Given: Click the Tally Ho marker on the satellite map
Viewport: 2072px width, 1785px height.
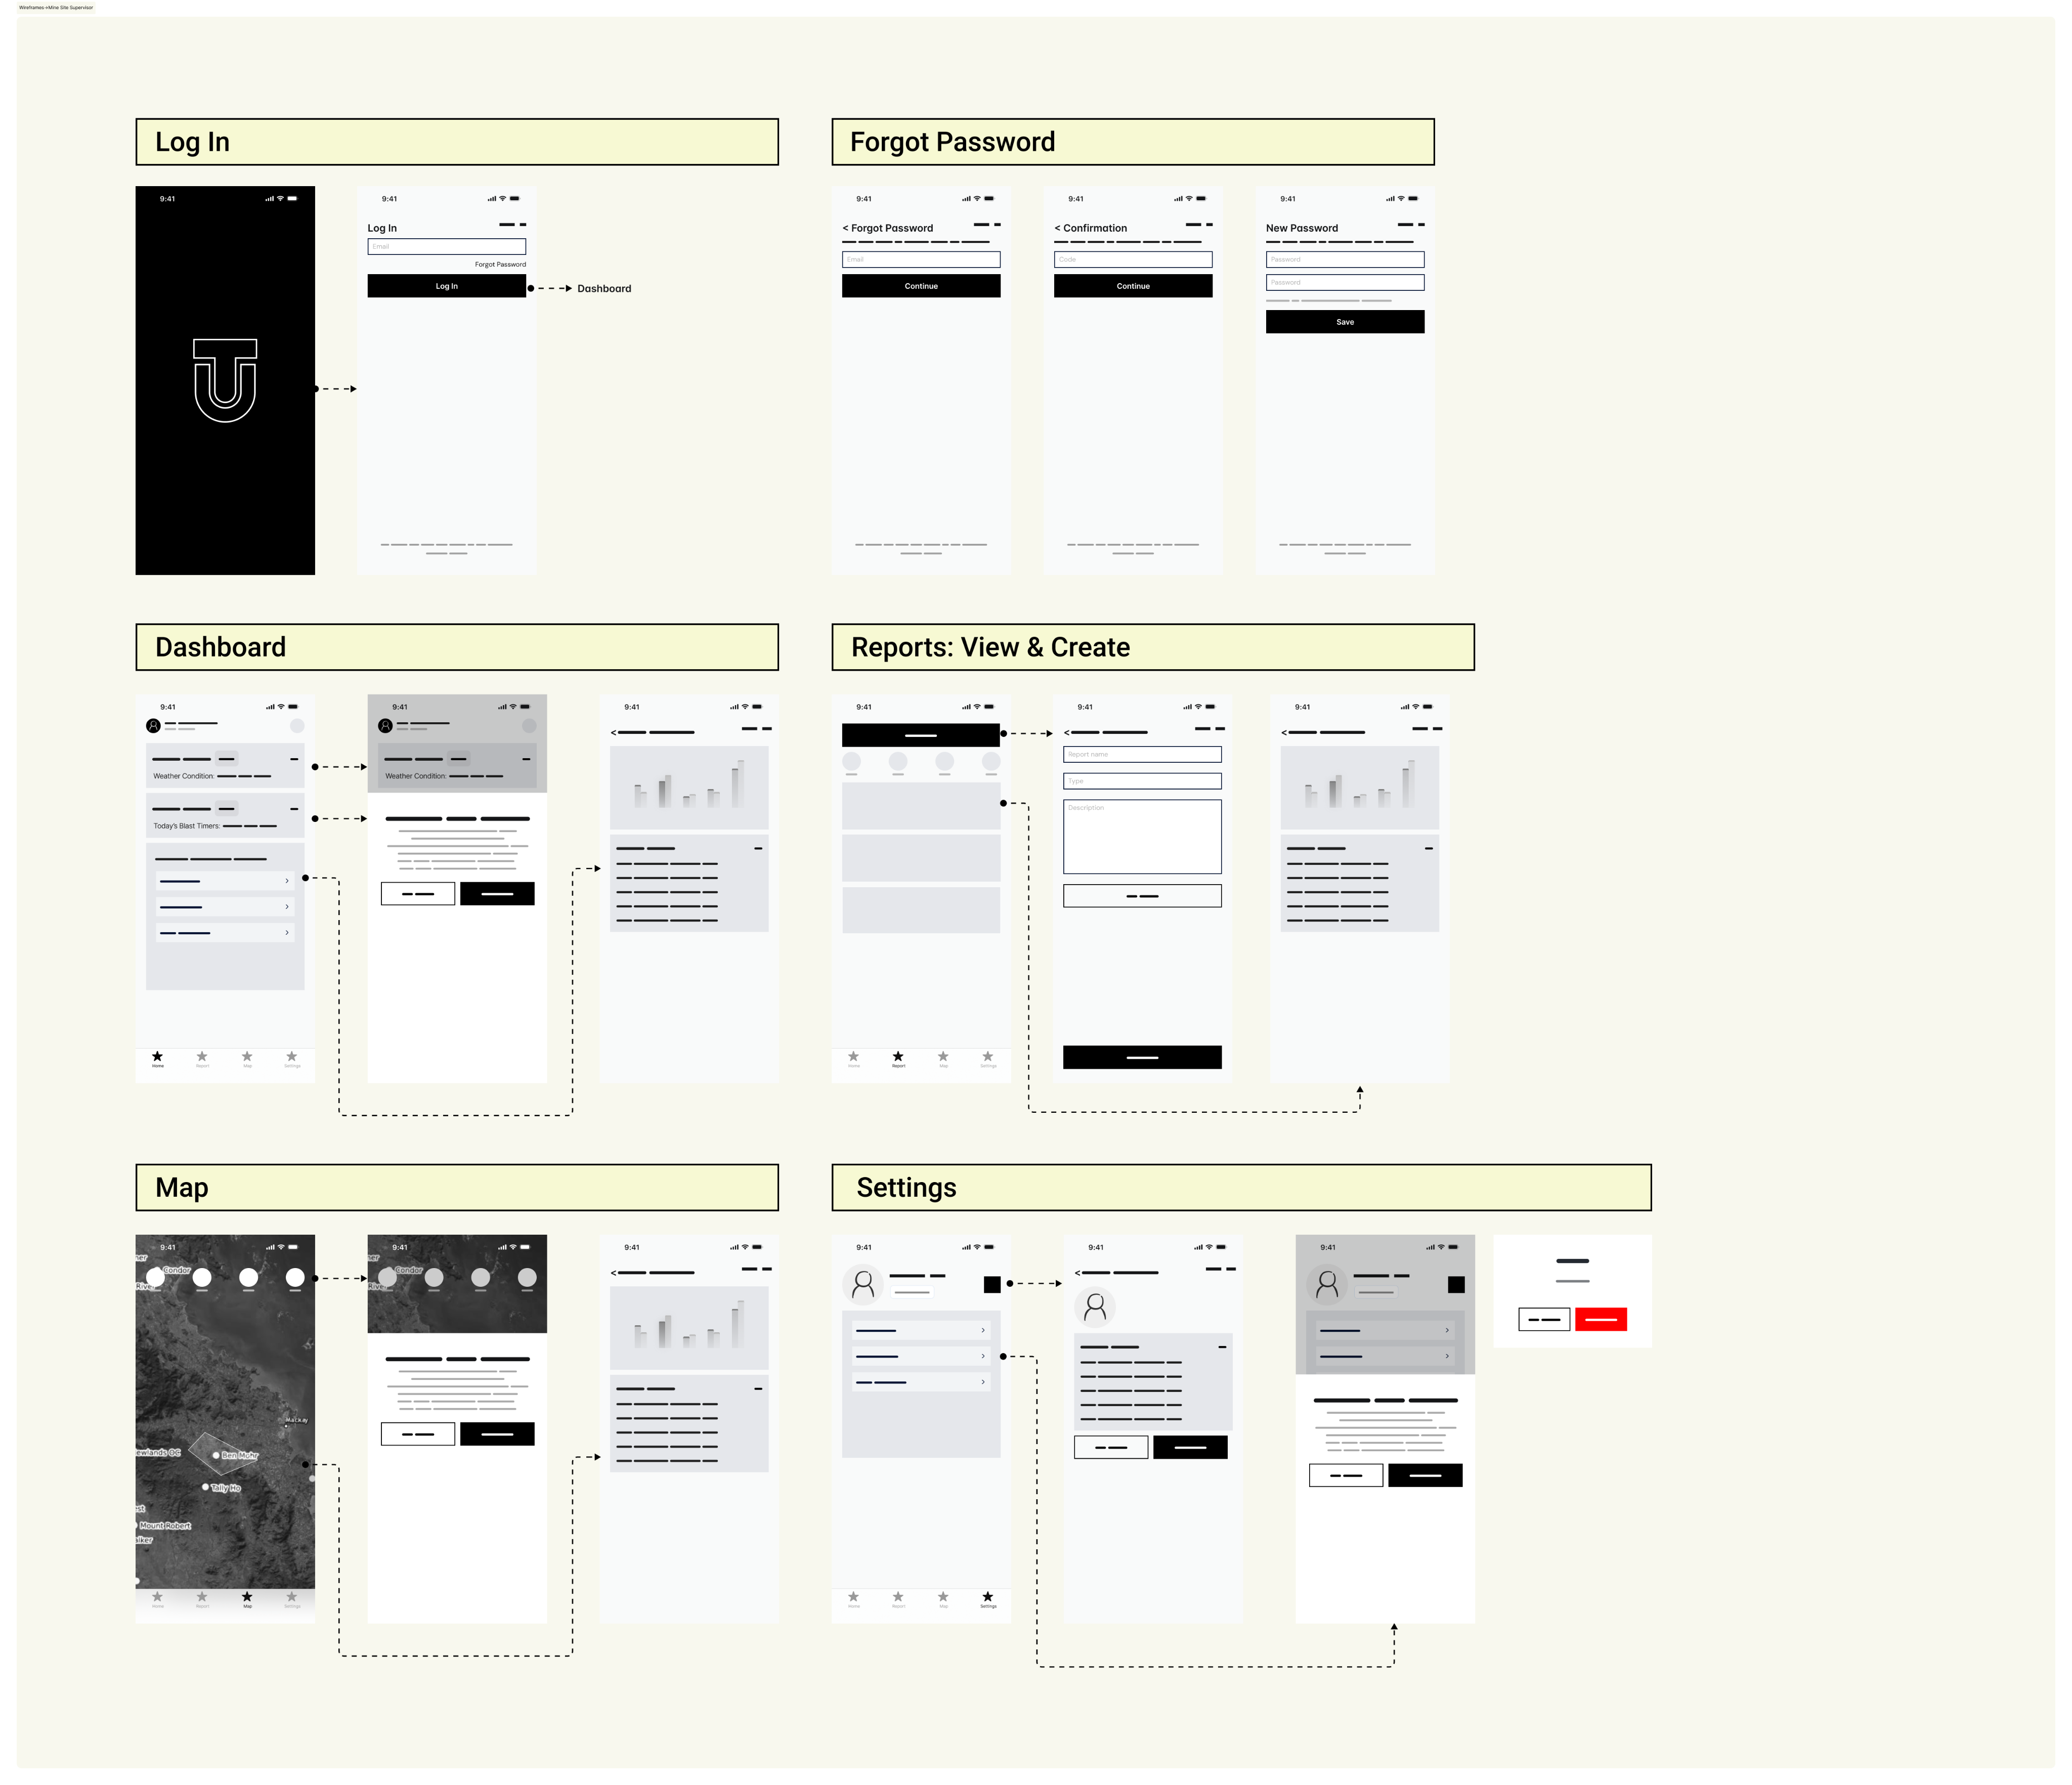Looking at the screenshot, I should [x=206, y=1487].
